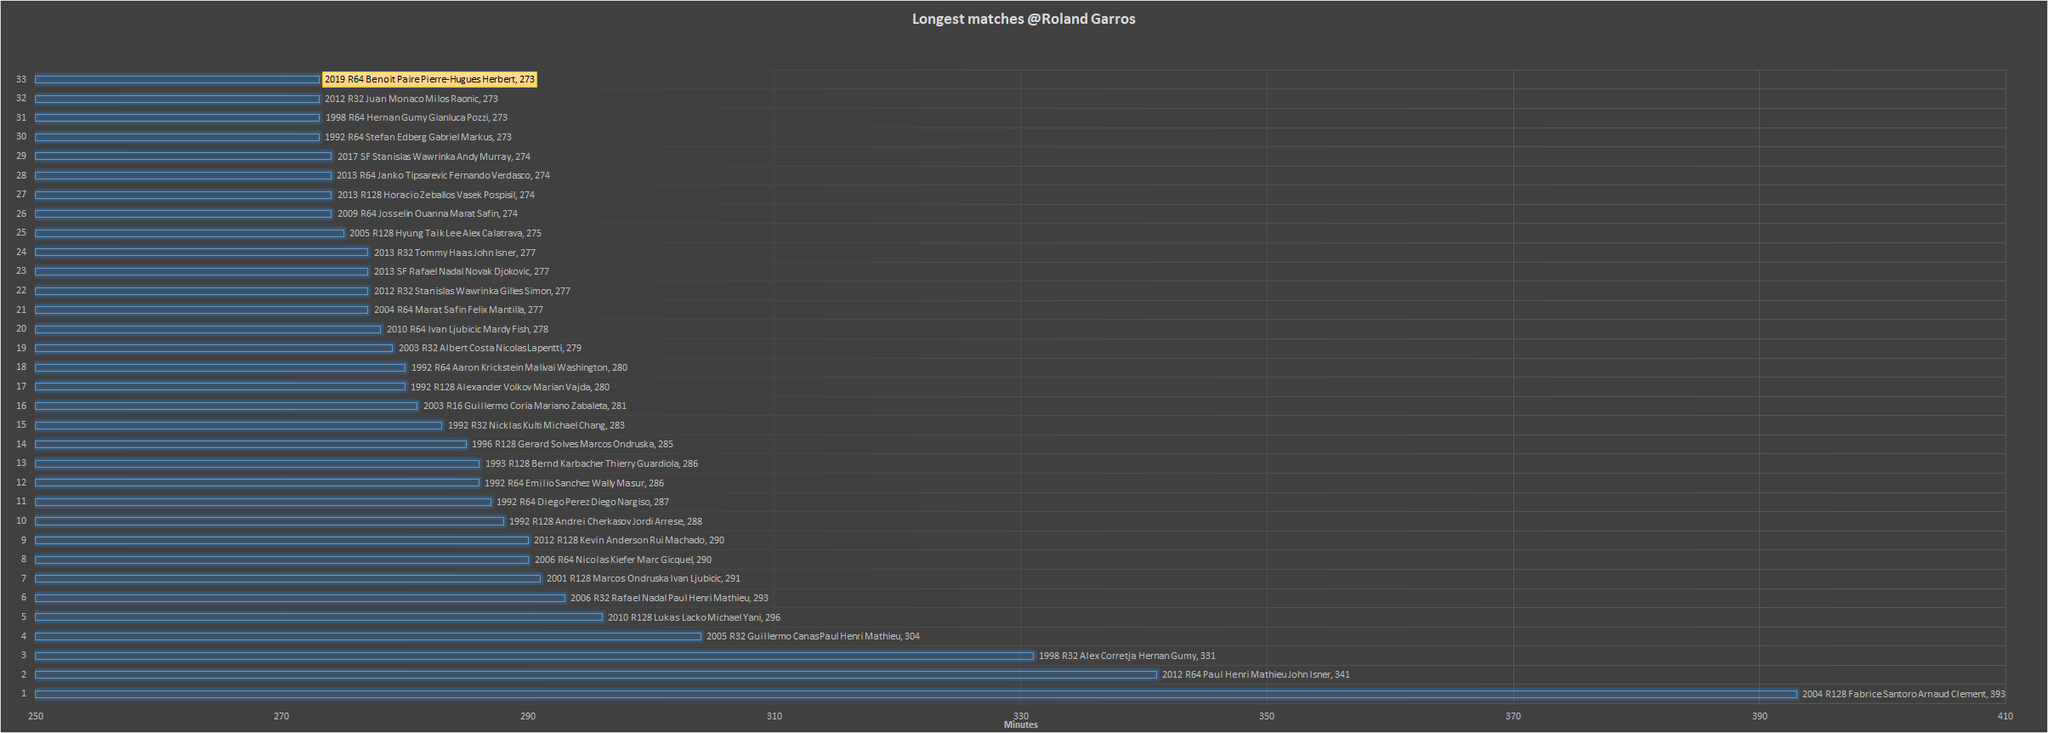2048x733 pixels.
Task: Select the highlighted label '2019 R64 Benoit Paire Pierre-Hugues Herbert, 273'
Action: (430, 79)
